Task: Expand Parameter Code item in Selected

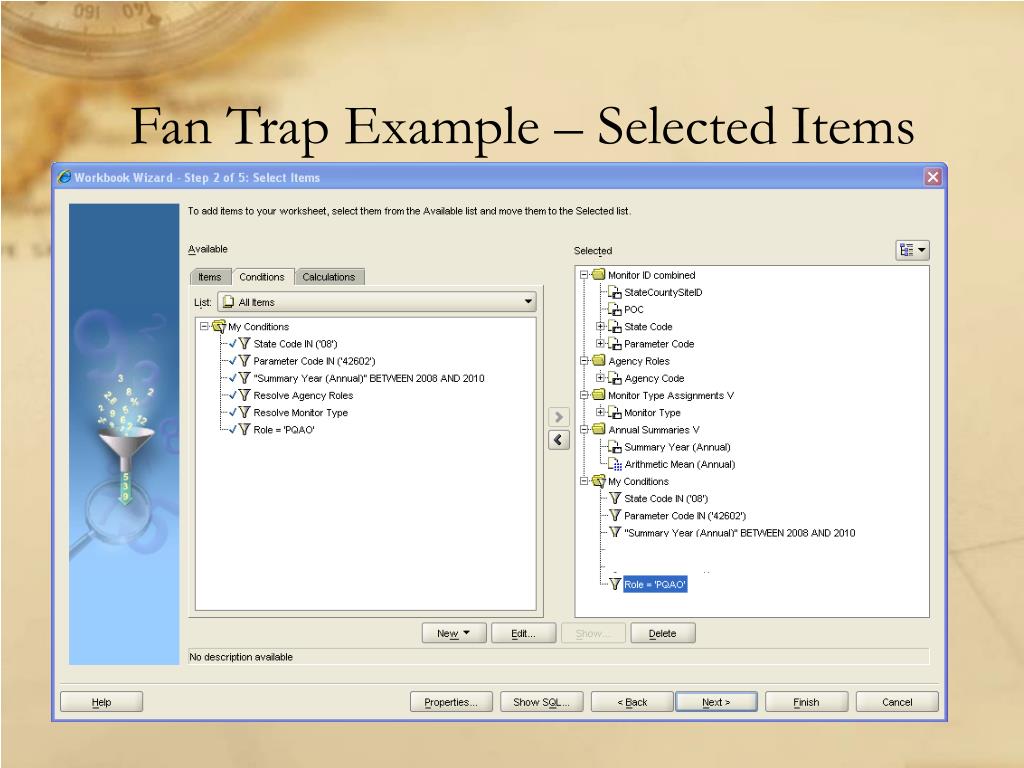Action: coord(600,343)
